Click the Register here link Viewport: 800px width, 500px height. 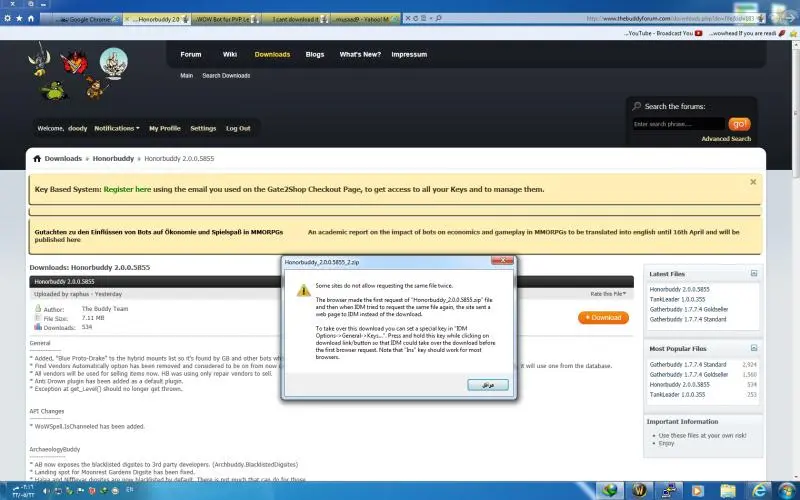pyautogui.click(x=127, y=189)
